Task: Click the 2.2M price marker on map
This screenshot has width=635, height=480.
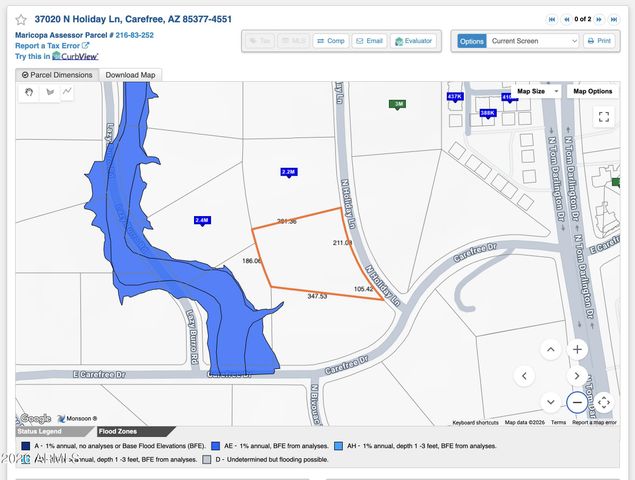Action: (x=288, y=172)
